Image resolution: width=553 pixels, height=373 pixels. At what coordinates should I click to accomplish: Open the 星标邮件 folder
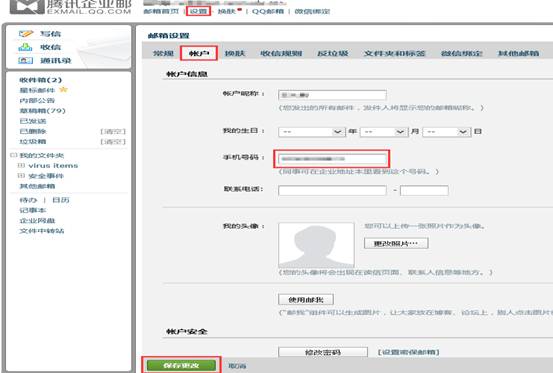coord(37,90)
